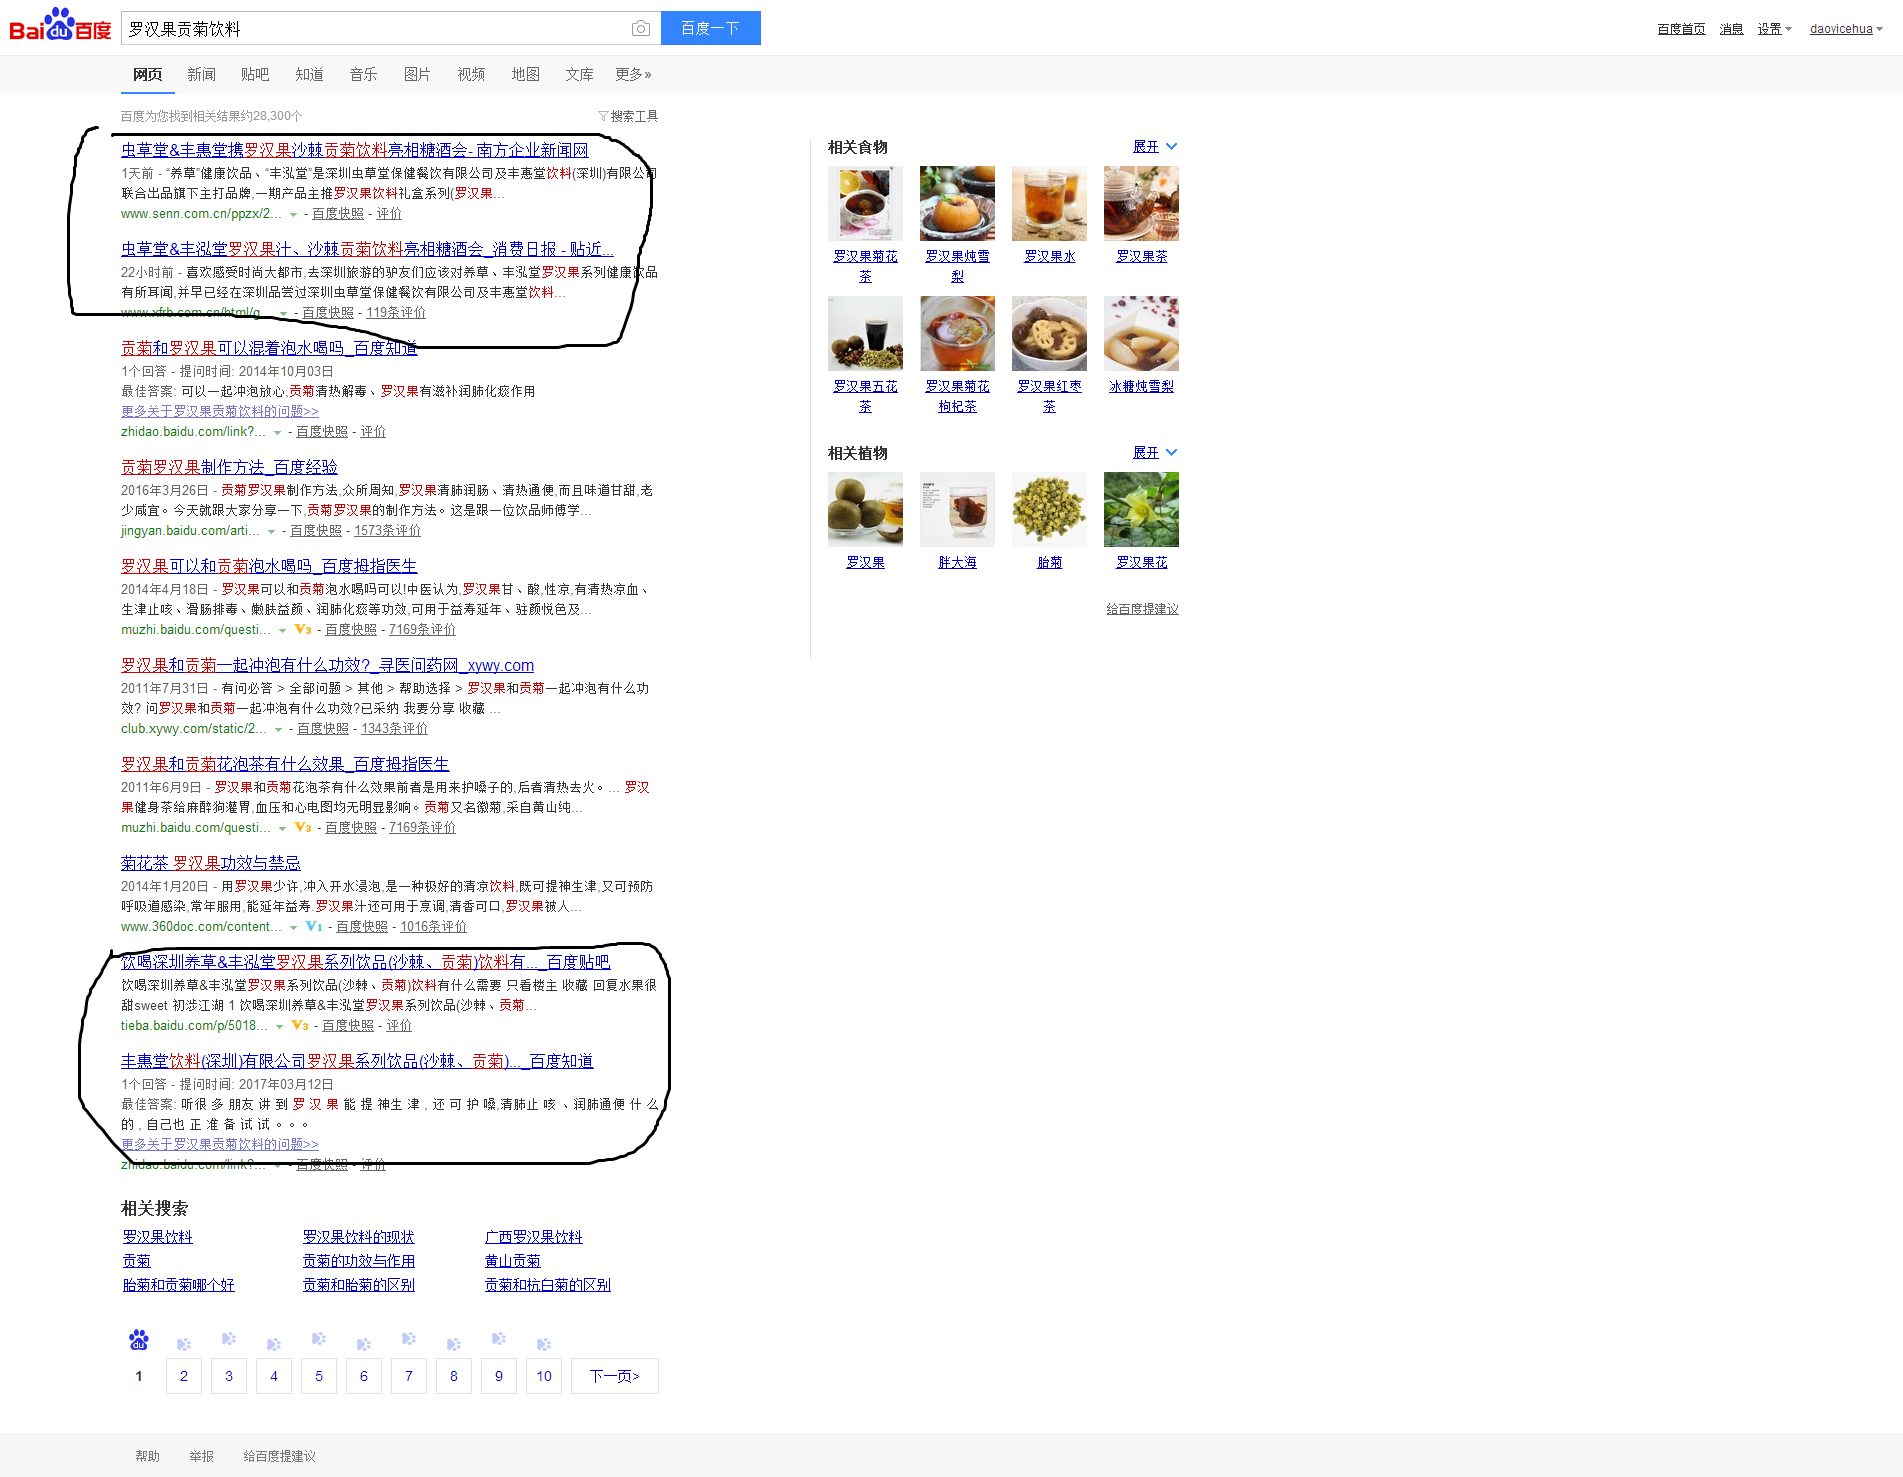Open 设置 dropdown in header
This screenshot has width=1903, height=1477.
click(1775, 29)
